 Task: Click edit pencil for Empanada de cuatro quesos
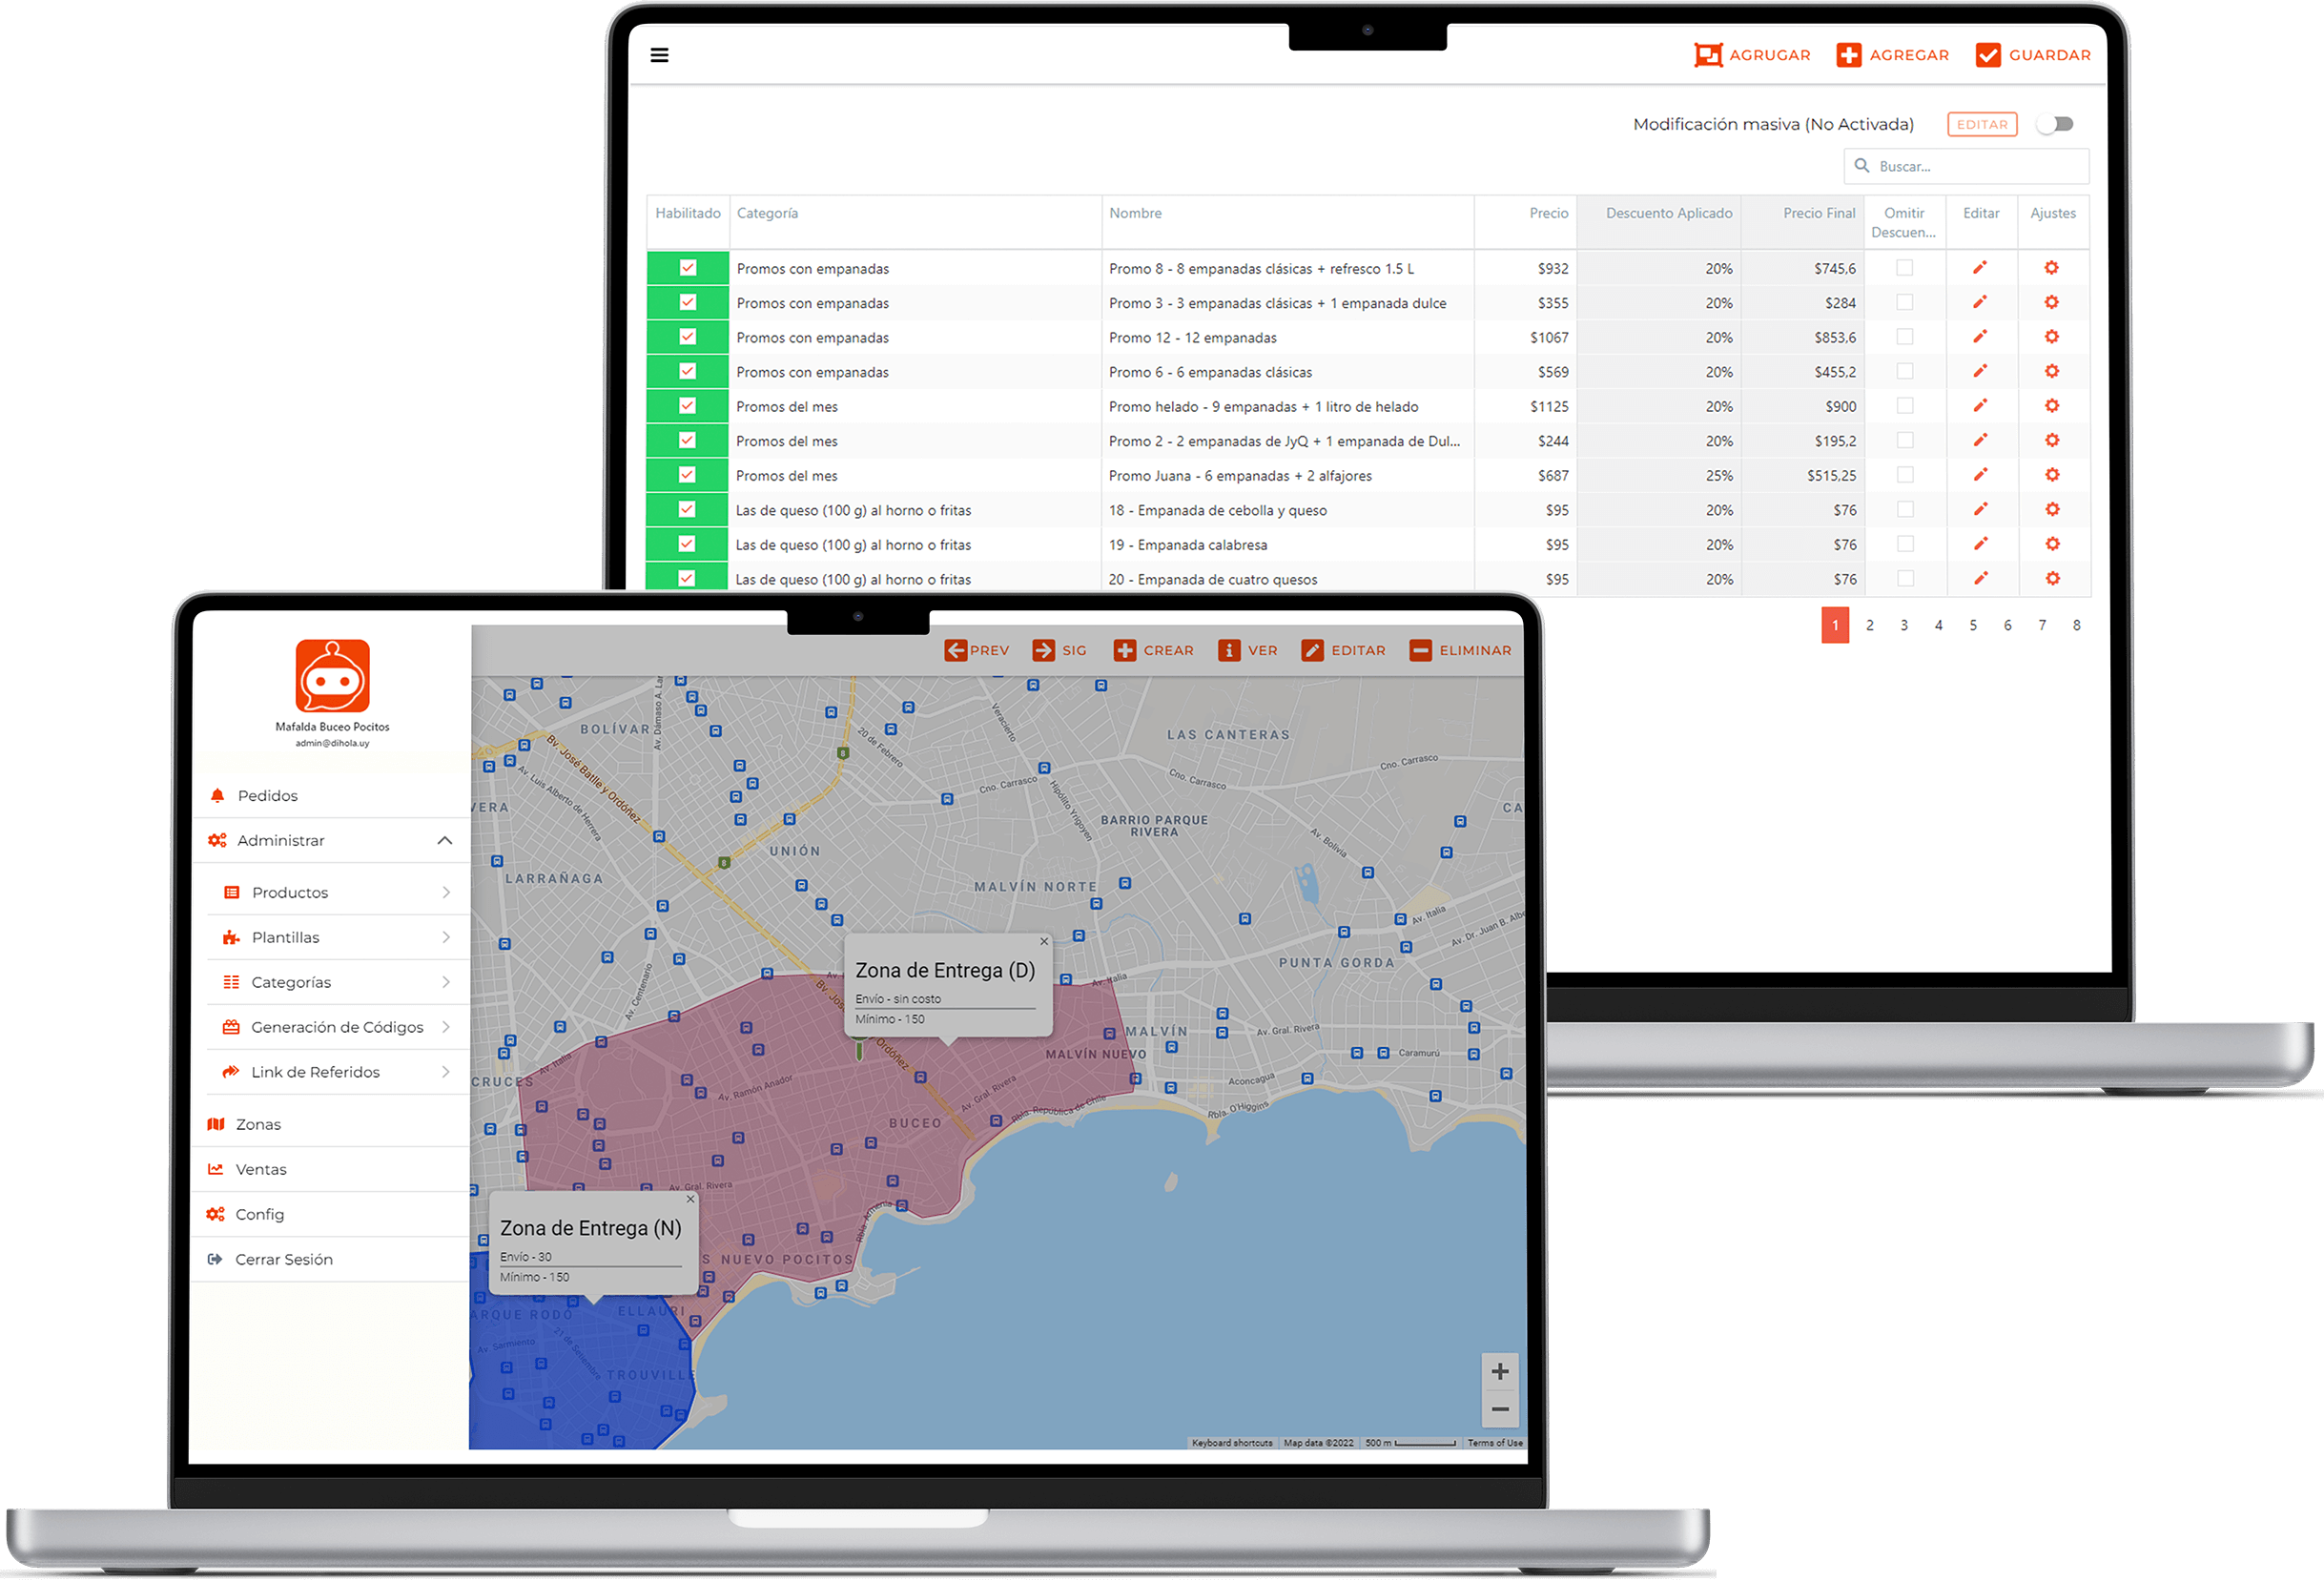click(x=1979, y=579)
